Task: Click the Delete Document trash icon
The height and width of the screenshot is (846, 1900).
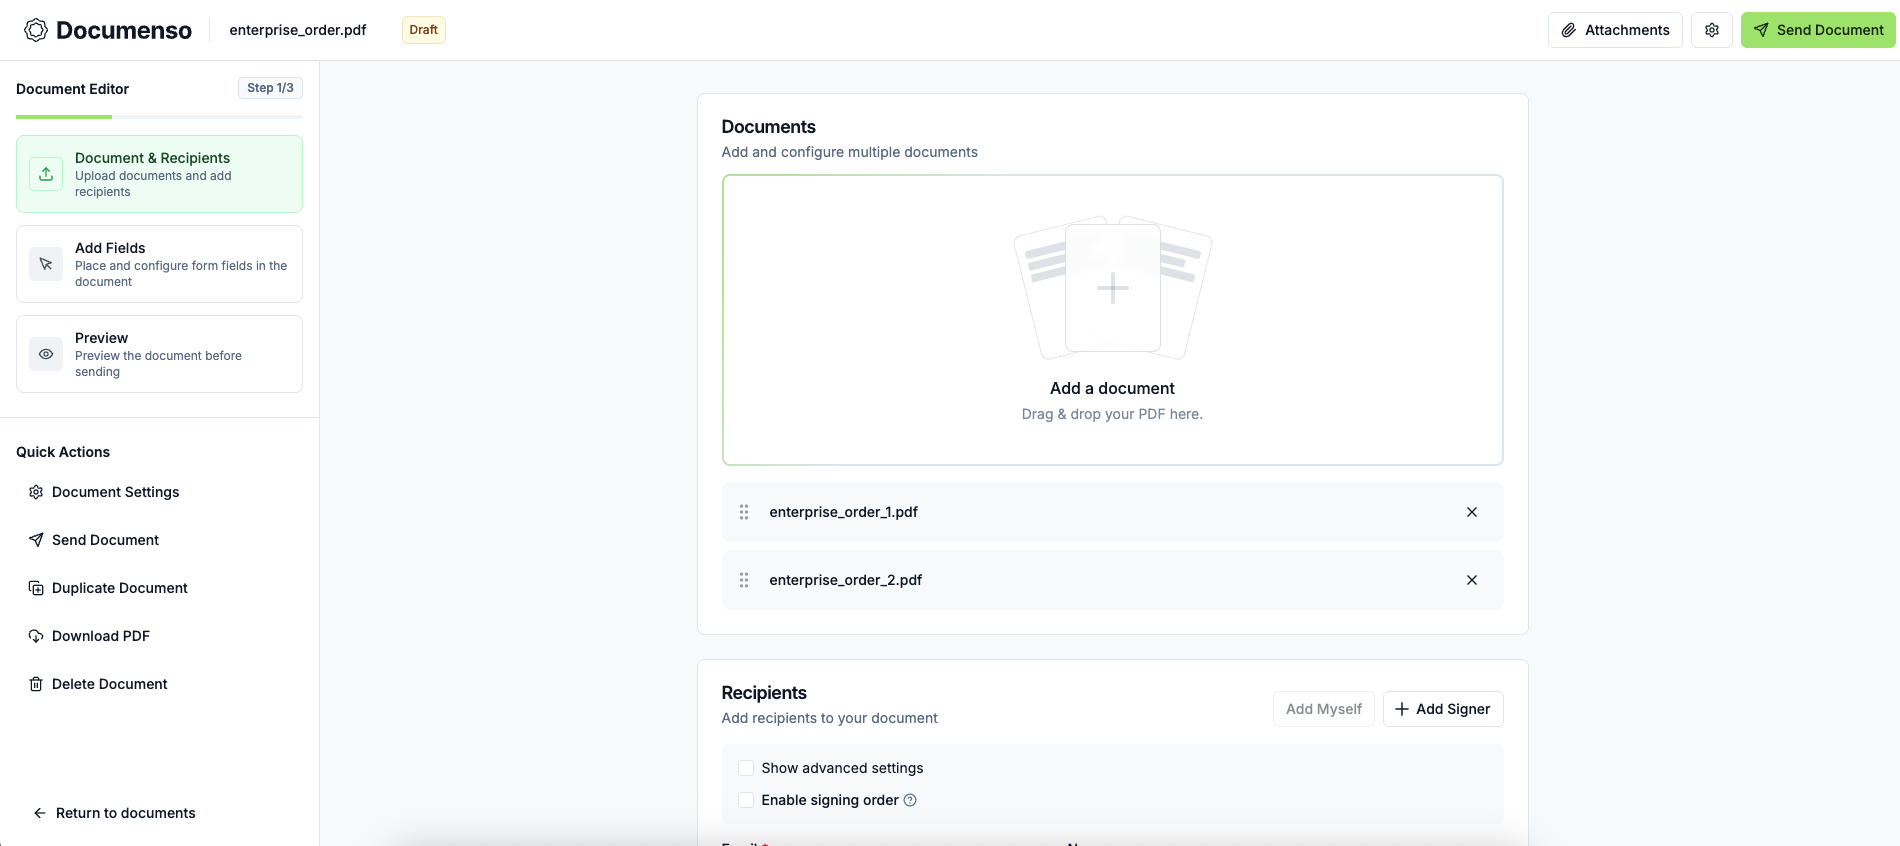Action: coord(36,684)
